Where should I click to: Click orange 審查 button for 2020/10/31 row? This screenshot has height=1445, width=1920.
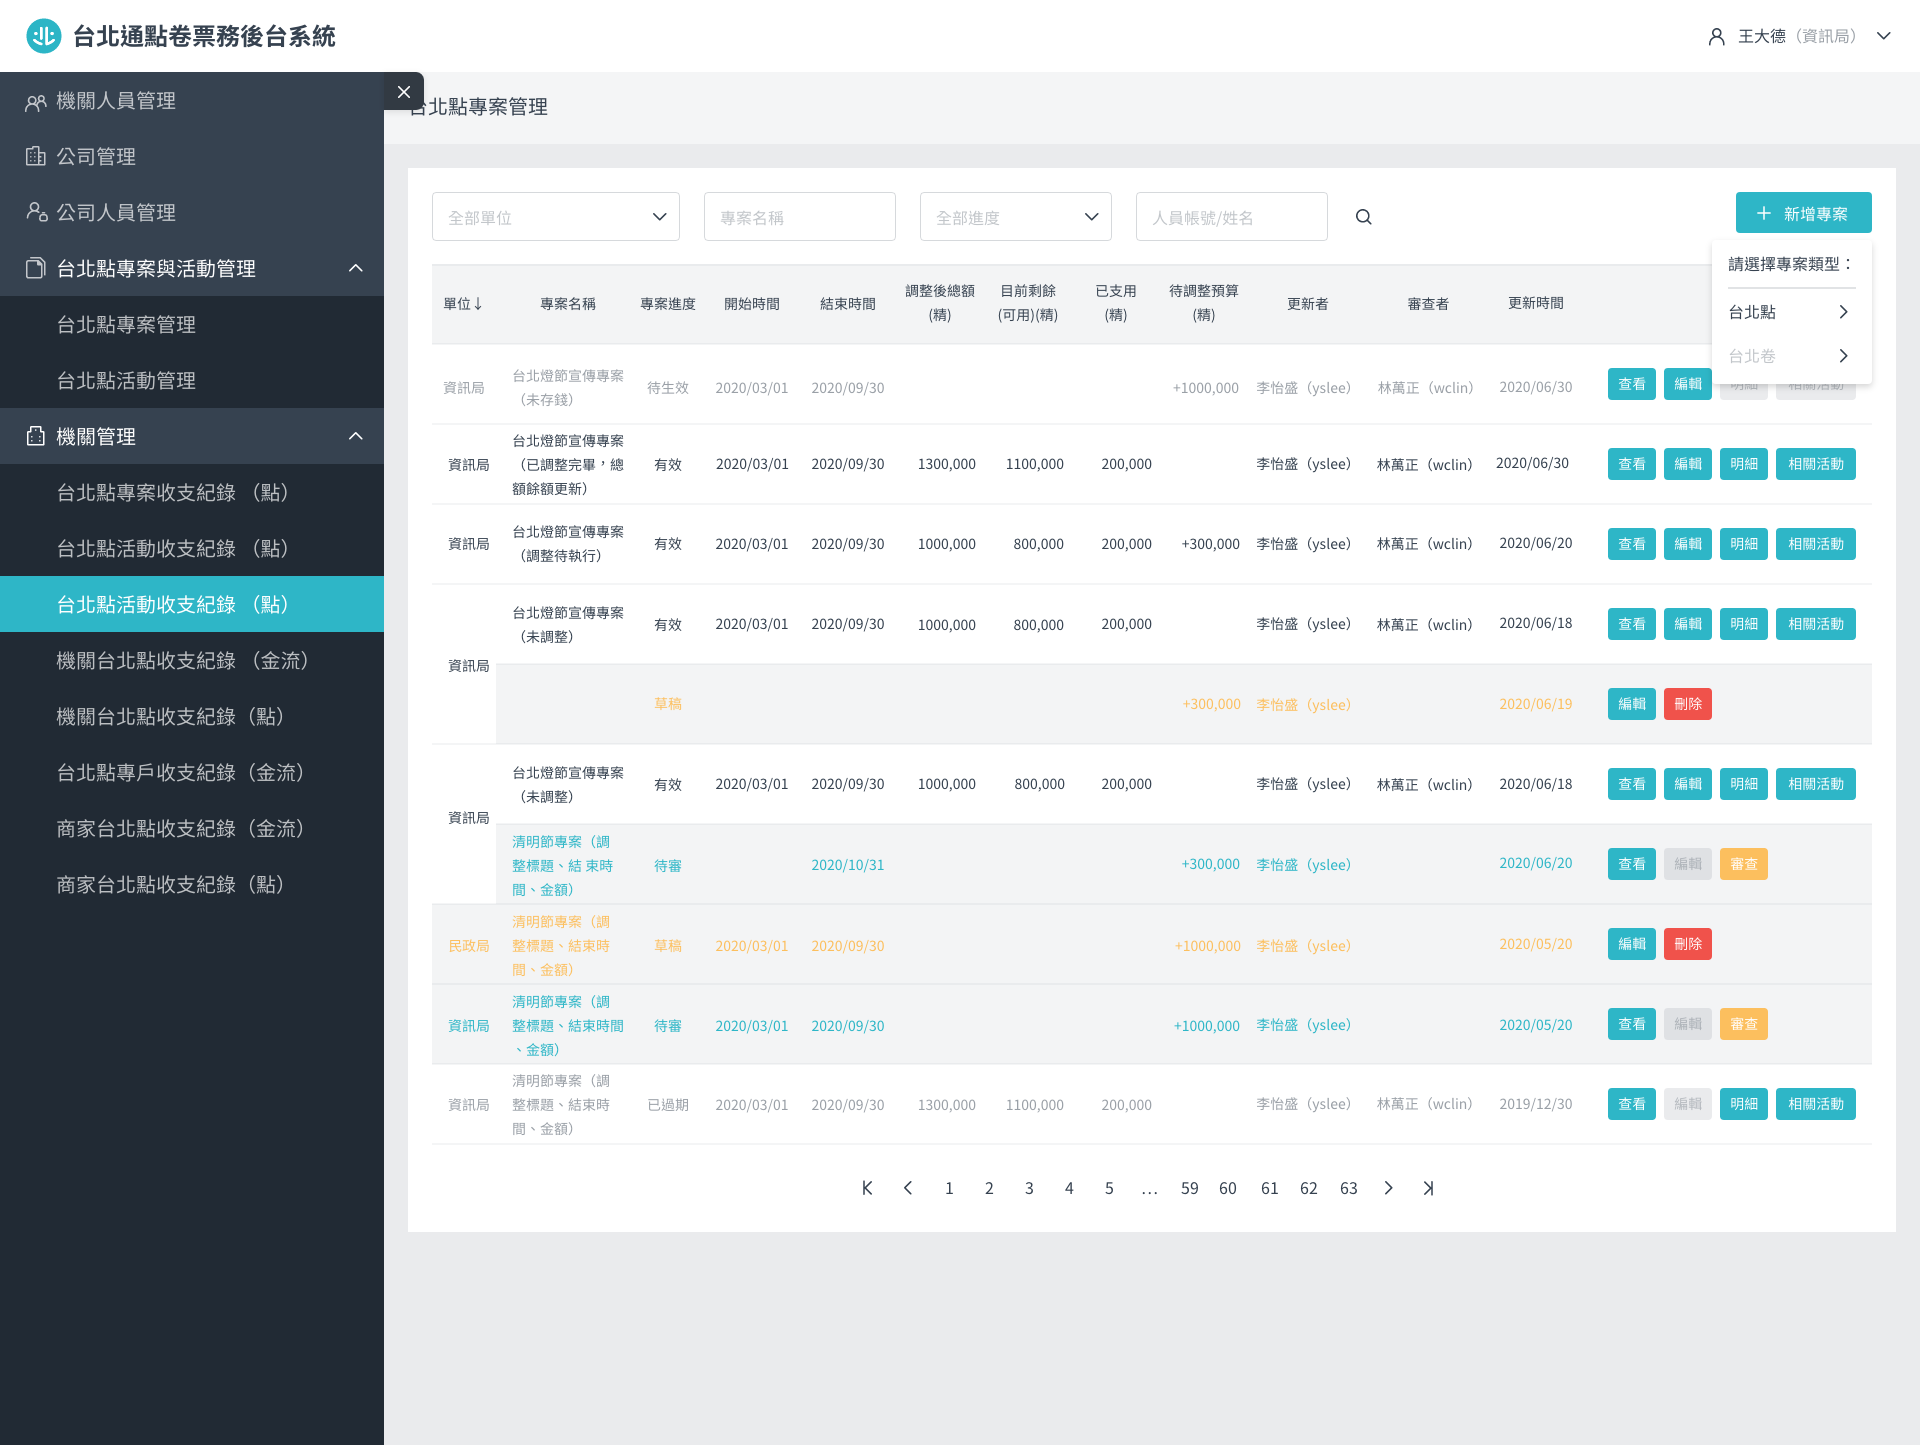pyautogui.click(x=1743, y=864)
